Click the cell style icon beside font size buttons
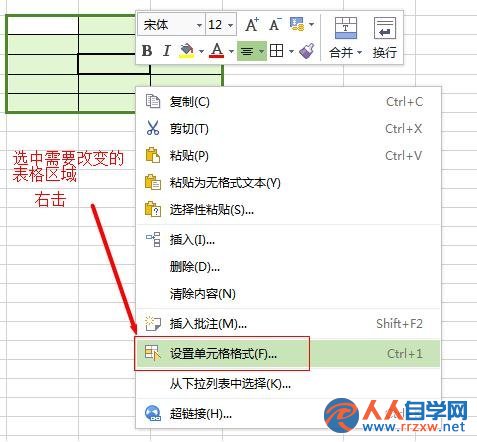 (297, 24)
